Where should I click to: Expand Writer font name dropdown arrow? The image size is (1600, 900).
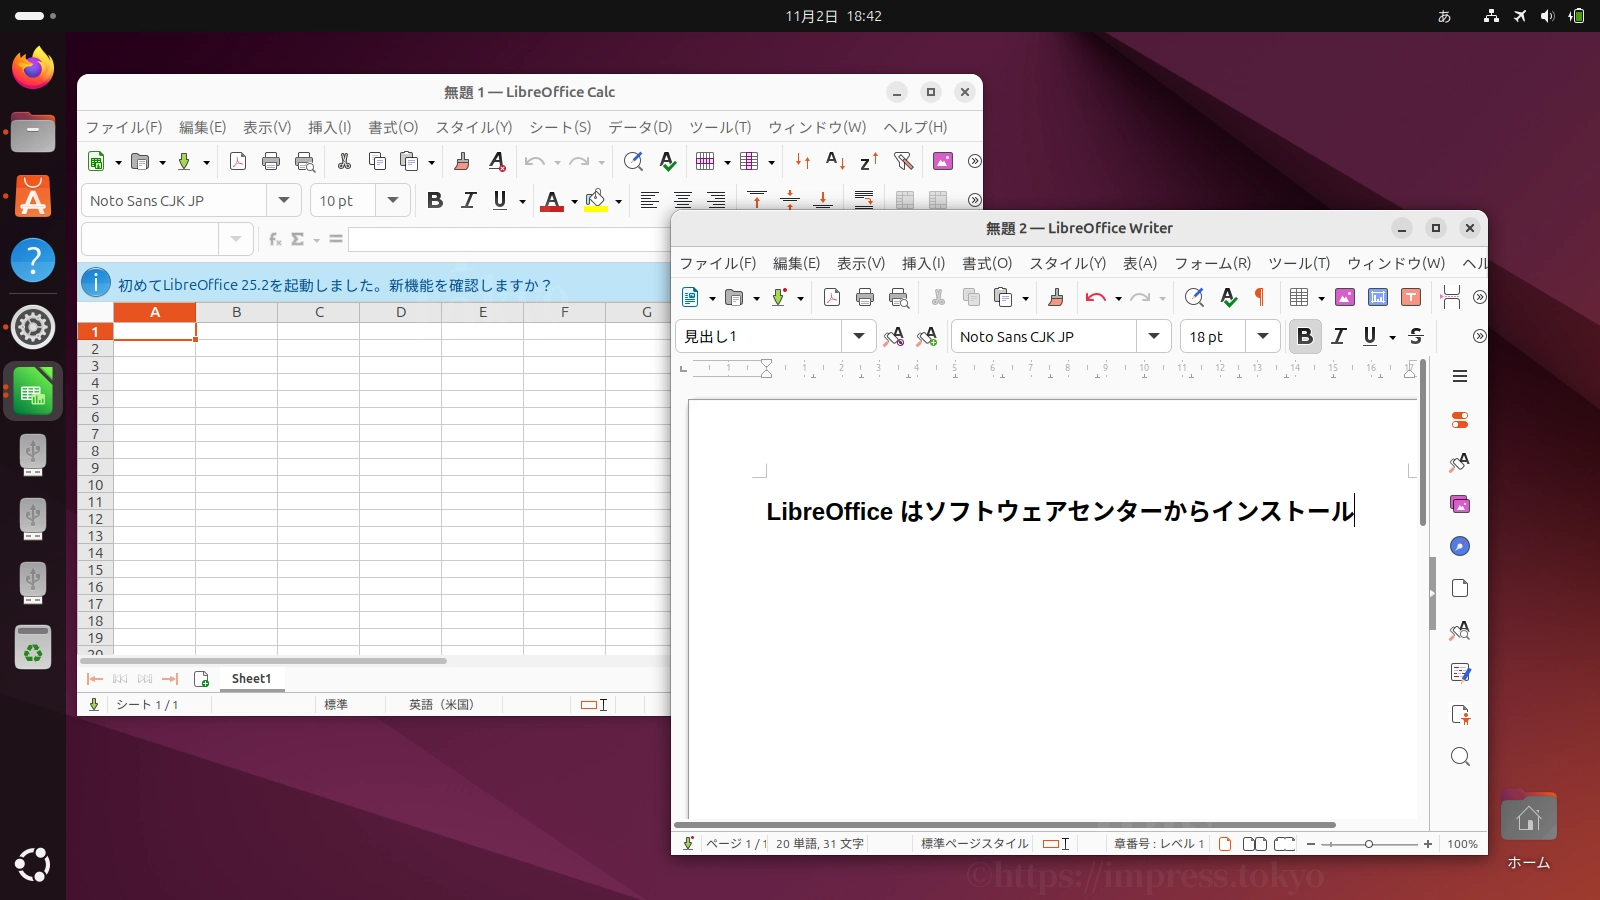click(x=1154, y=336)
